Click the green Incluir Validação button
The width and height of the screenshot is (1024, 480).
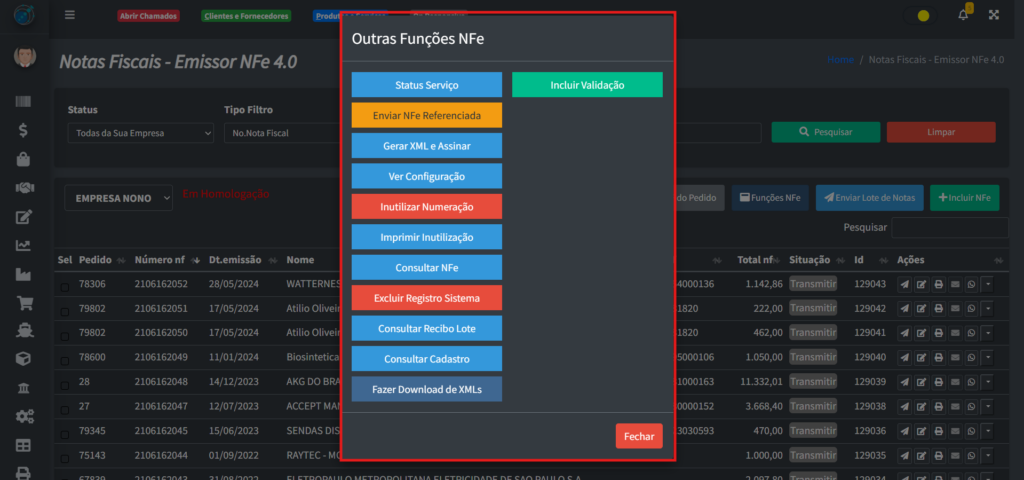click(x=587, y=85)
